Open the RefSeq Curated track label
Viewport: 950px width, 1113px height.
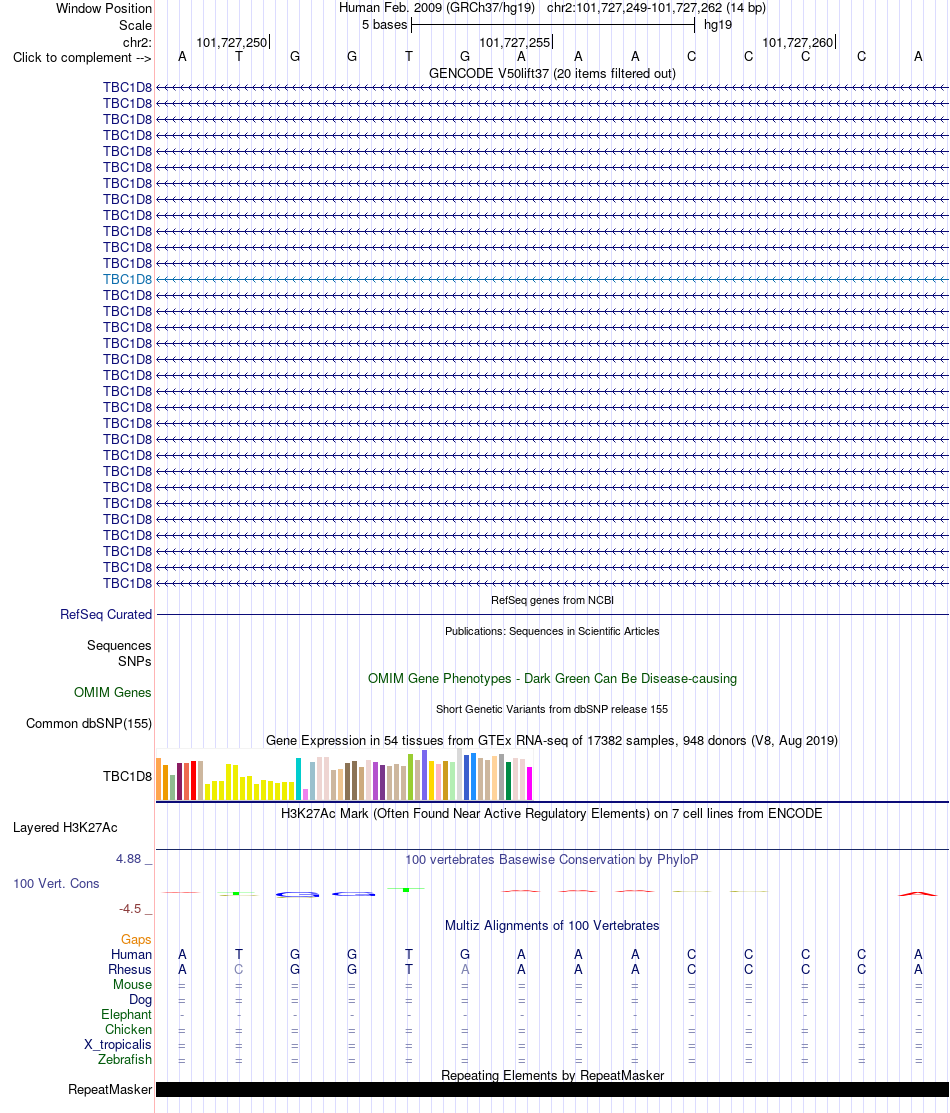(106, 615)
